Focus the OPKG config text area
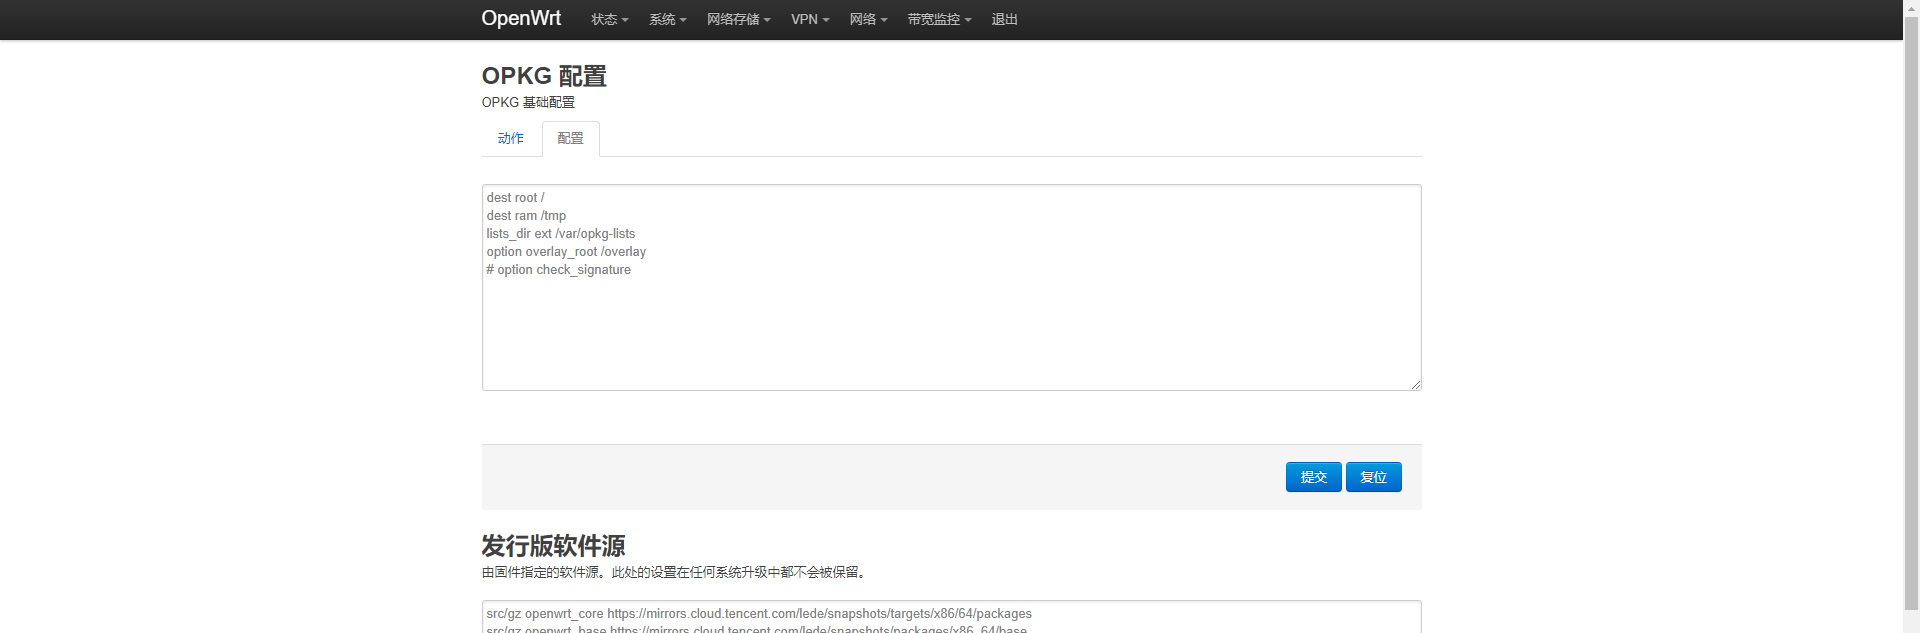 point(951,287)
